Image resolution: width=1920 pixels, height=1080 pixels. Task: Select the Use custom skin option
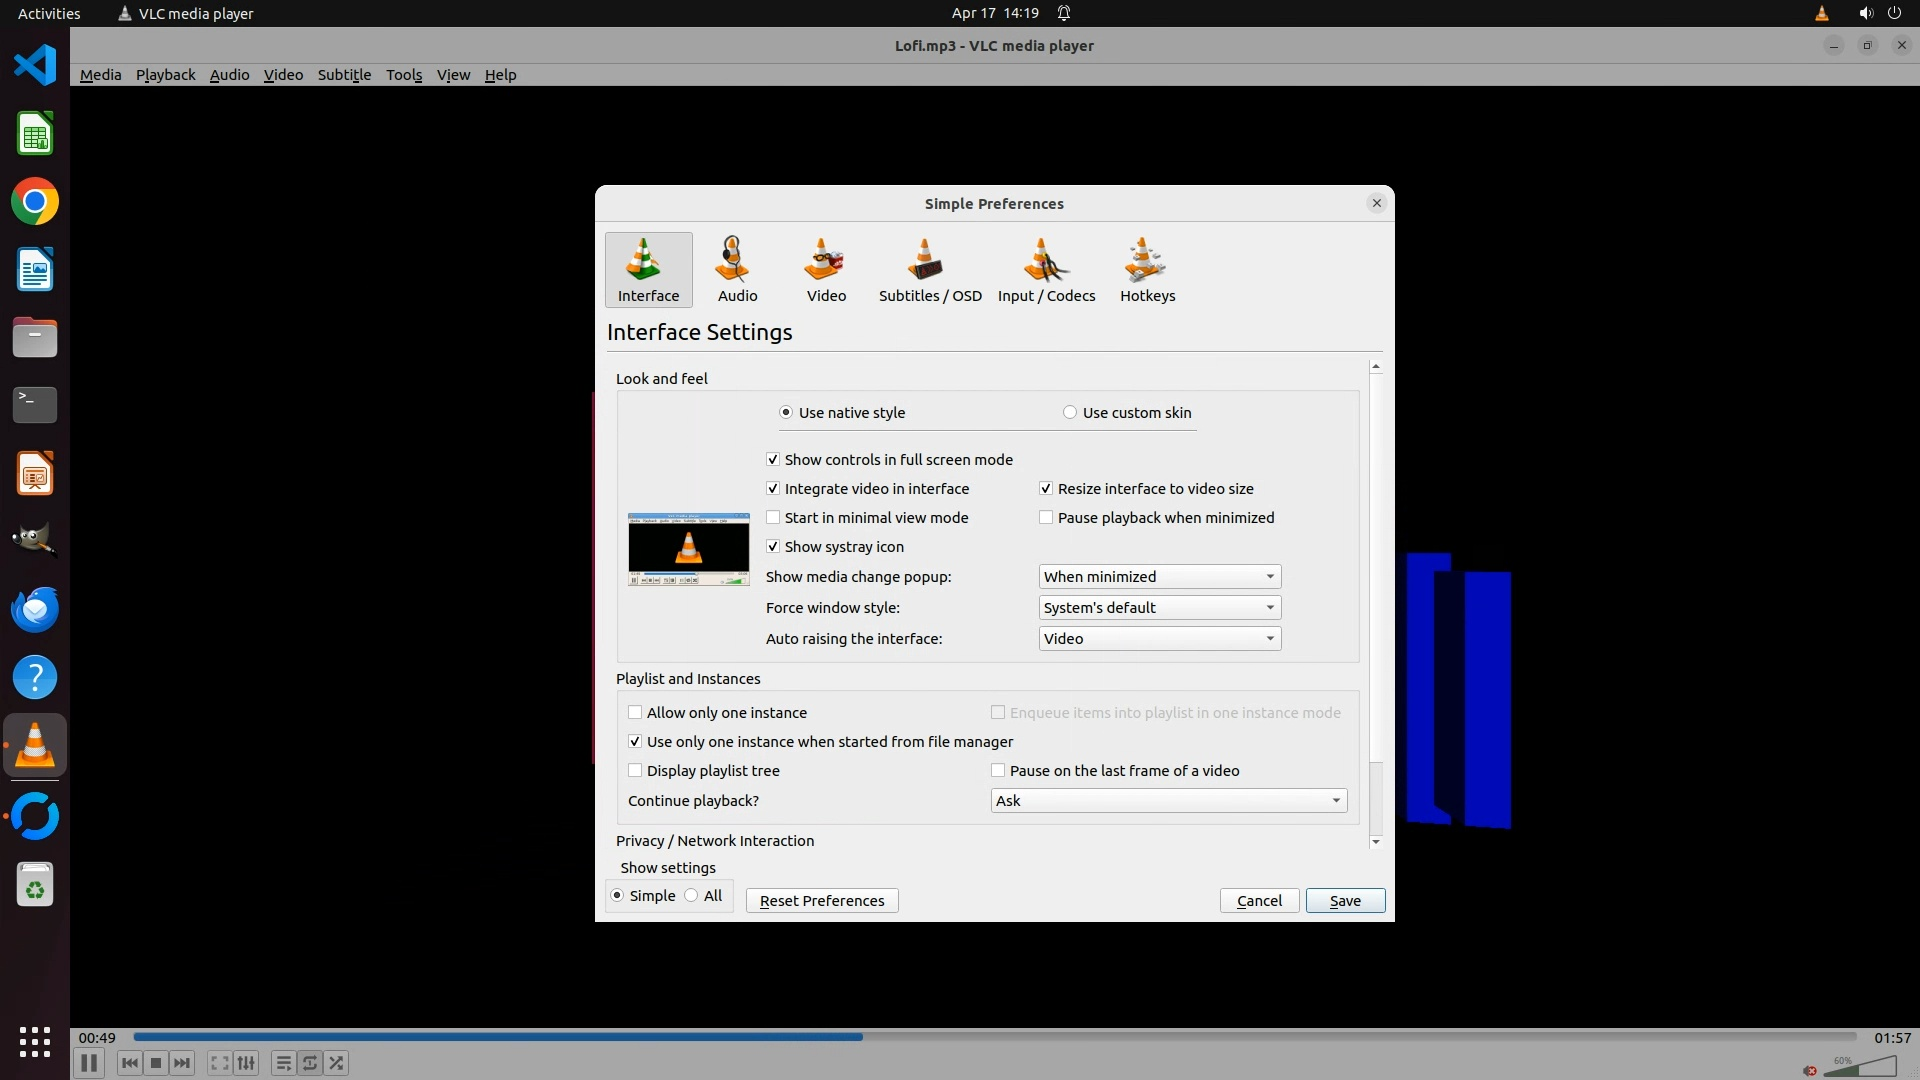point(1070,413)
